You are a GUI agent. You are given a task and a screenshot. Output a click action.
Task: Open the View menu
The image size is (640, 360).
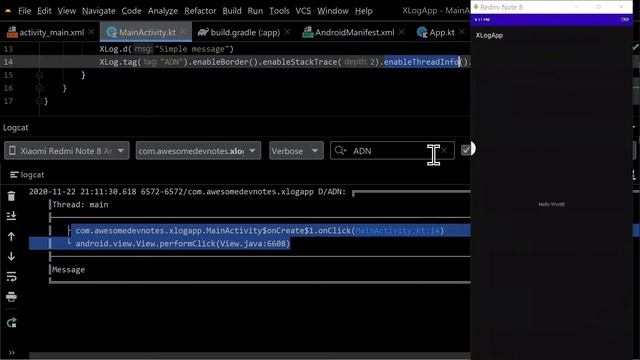coord(67,11)
